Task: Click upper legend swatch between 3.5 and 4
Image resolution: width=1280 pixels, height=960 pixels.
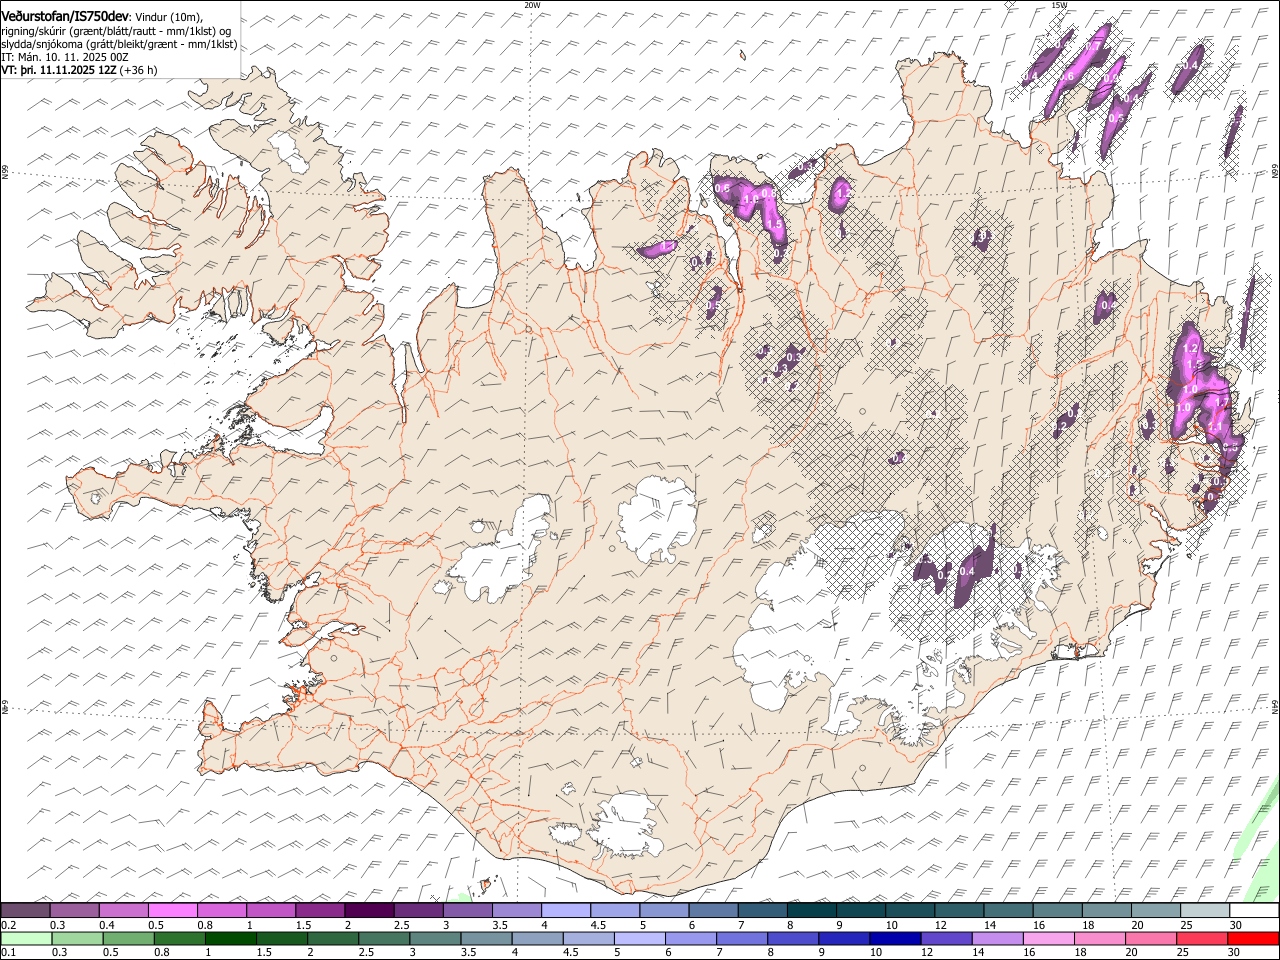Action: tap(516, 910)
